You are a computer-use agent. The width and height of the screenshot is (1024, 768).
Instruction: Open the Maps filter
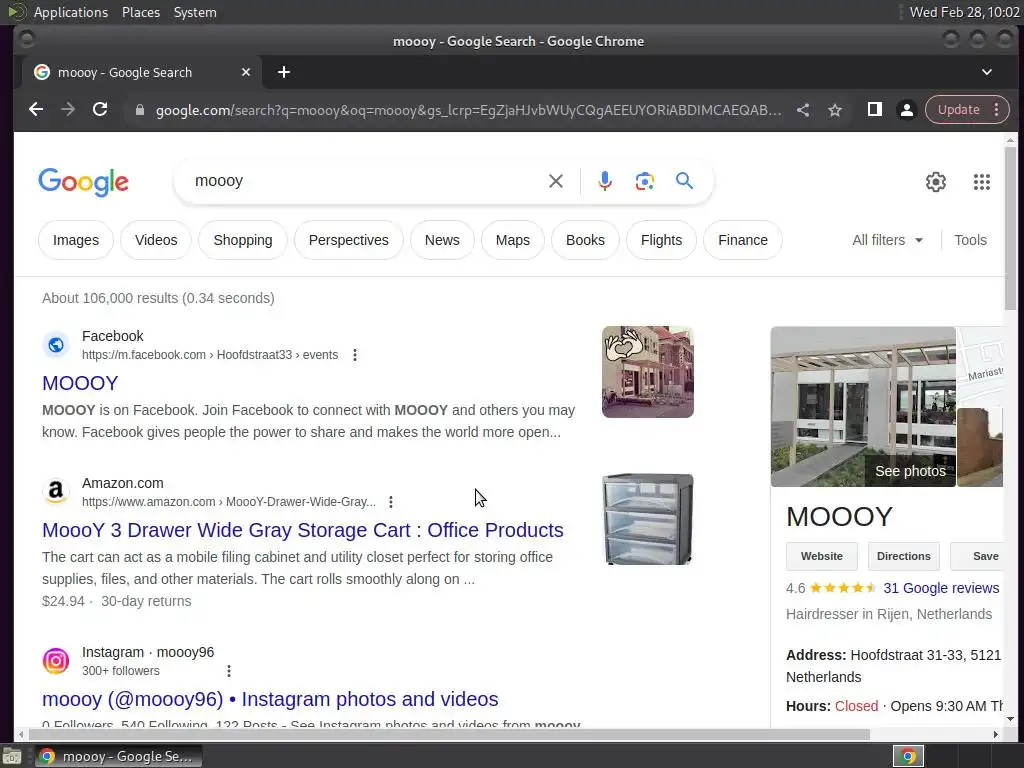[x=513, y=240]
